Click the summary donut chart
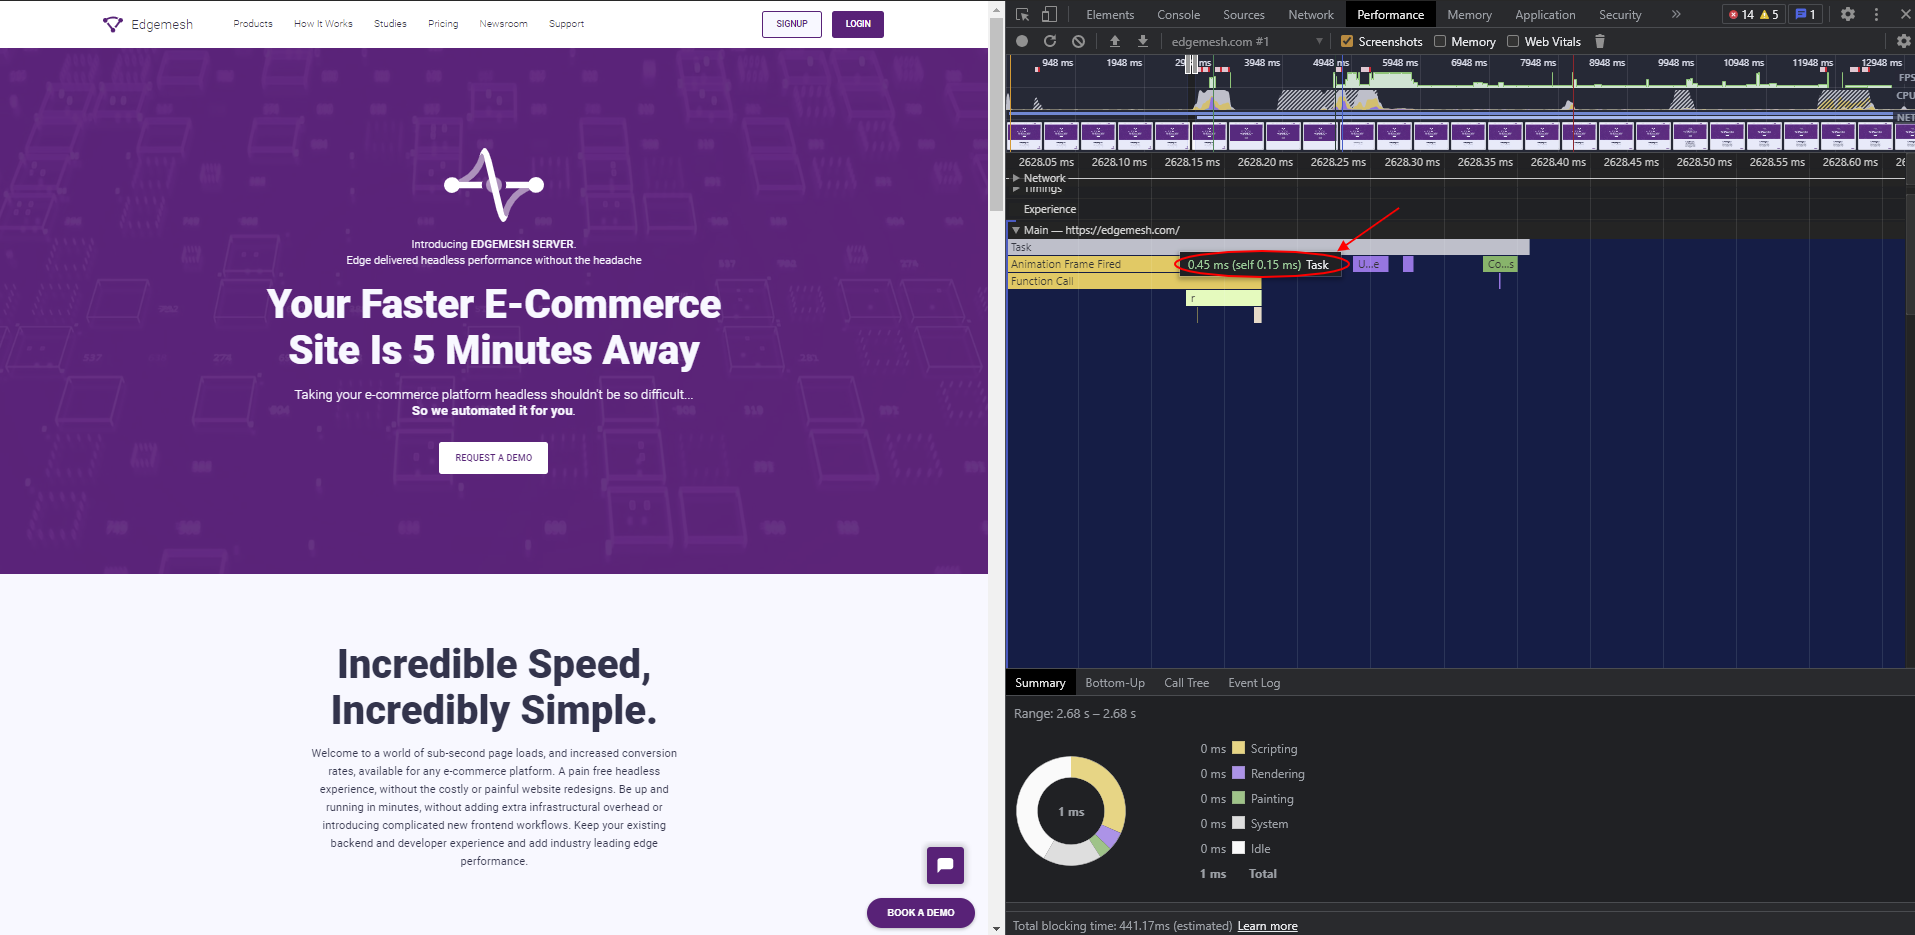Image resolution: width=1915 pixels, height=935 pixels. (x=1071, y=811)
